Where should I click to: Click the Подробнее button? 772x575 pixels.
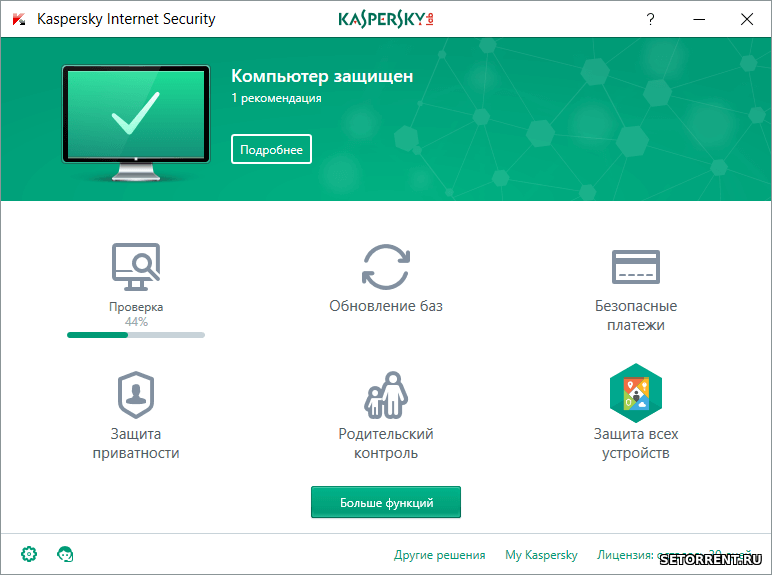tap(271, 149)
